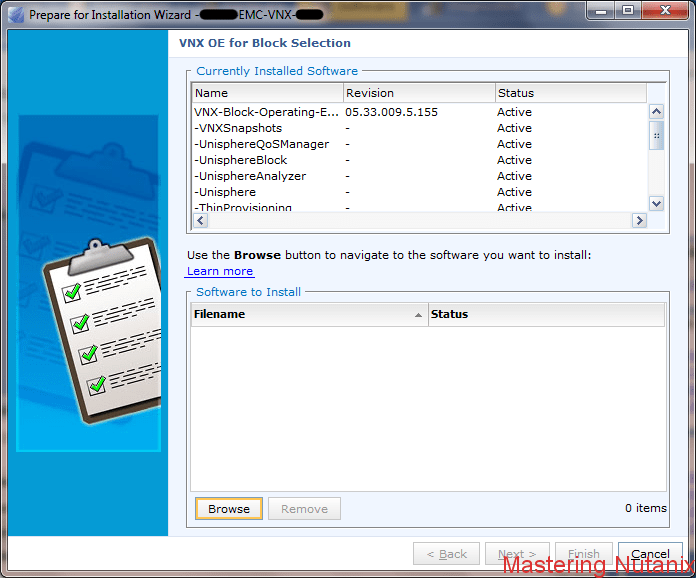The image size is (696, 578).
Task: Sort installed software by Name column
Action: [268, 93]
